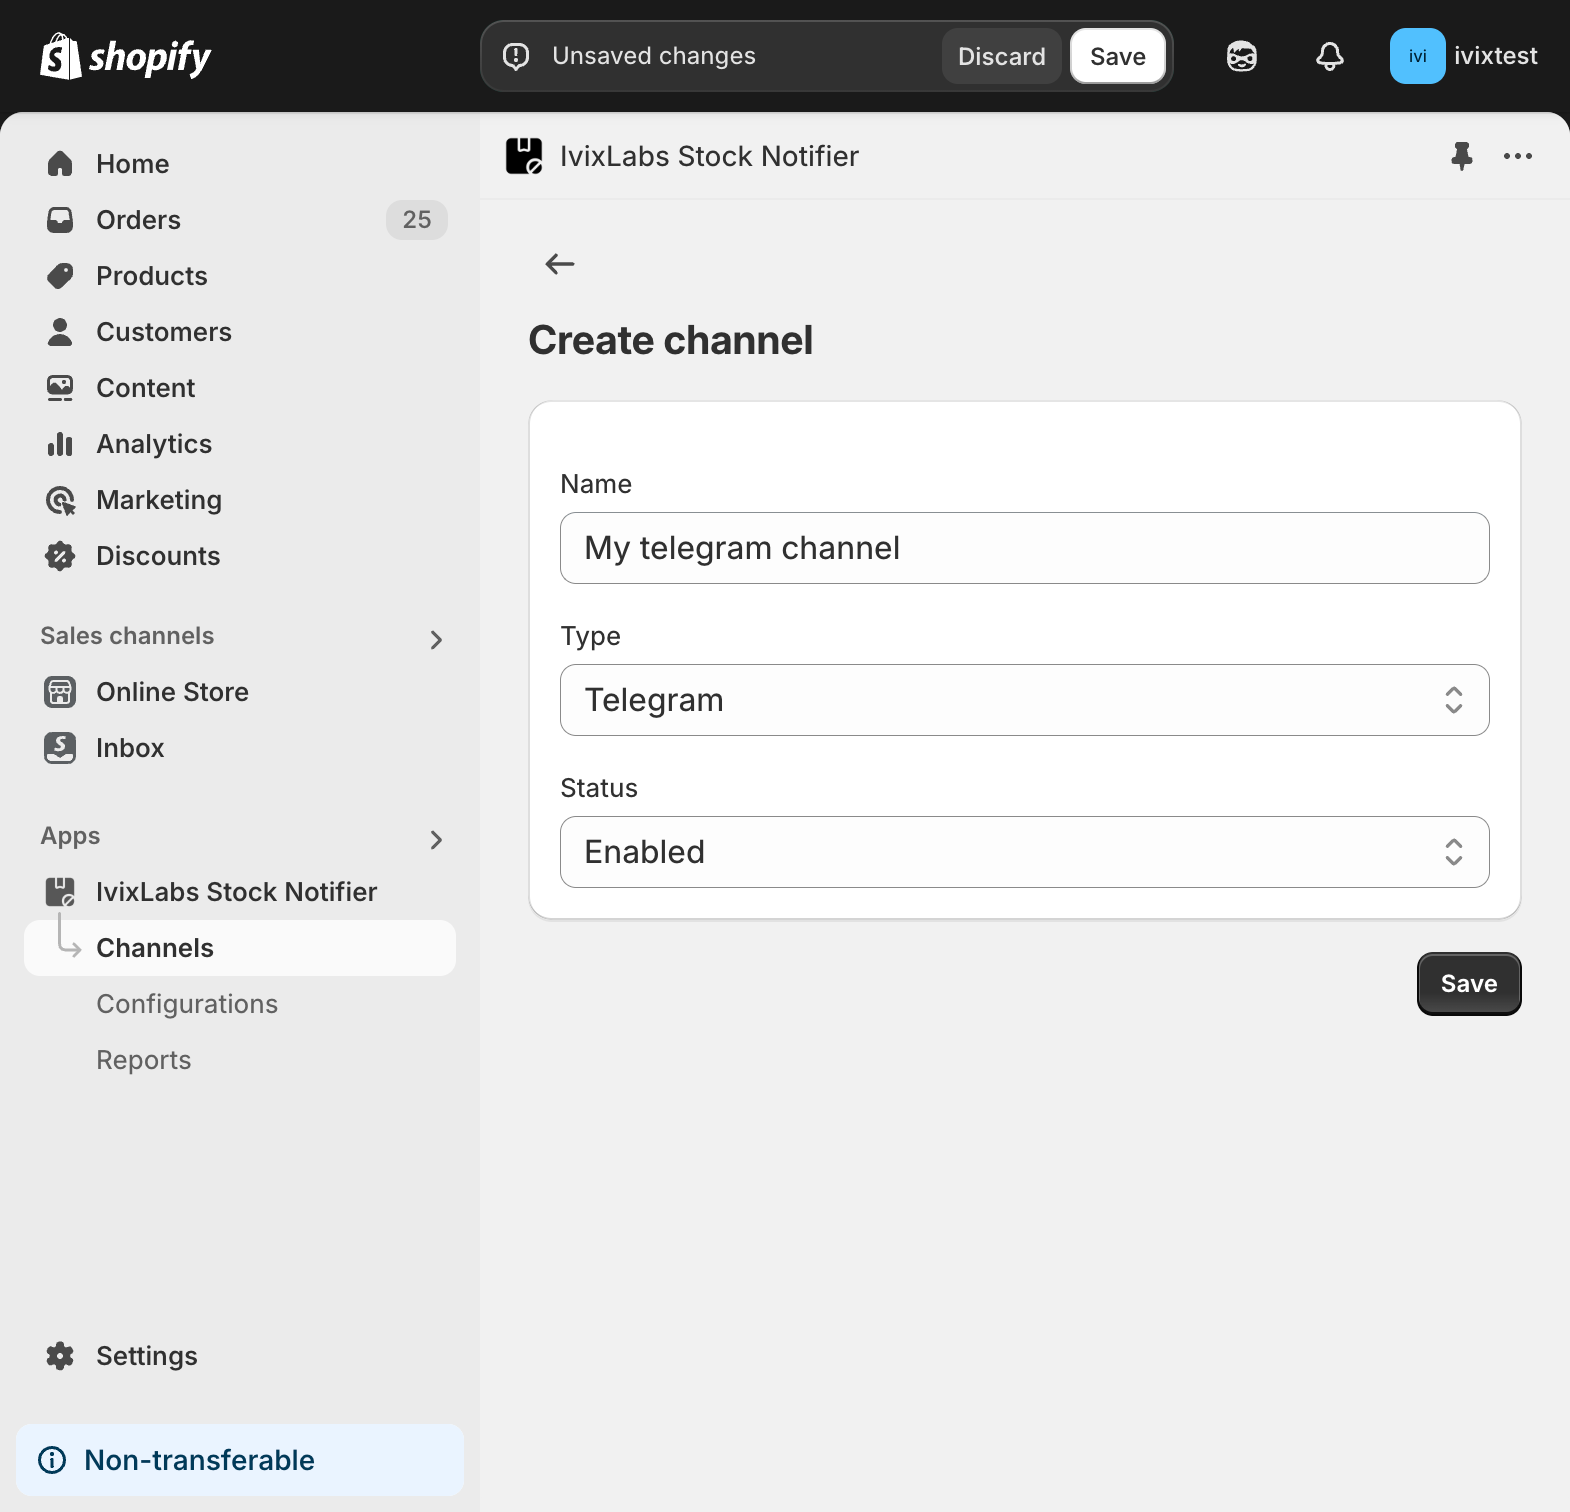Go to Customers in the sidebar

(x=240, y=332)
